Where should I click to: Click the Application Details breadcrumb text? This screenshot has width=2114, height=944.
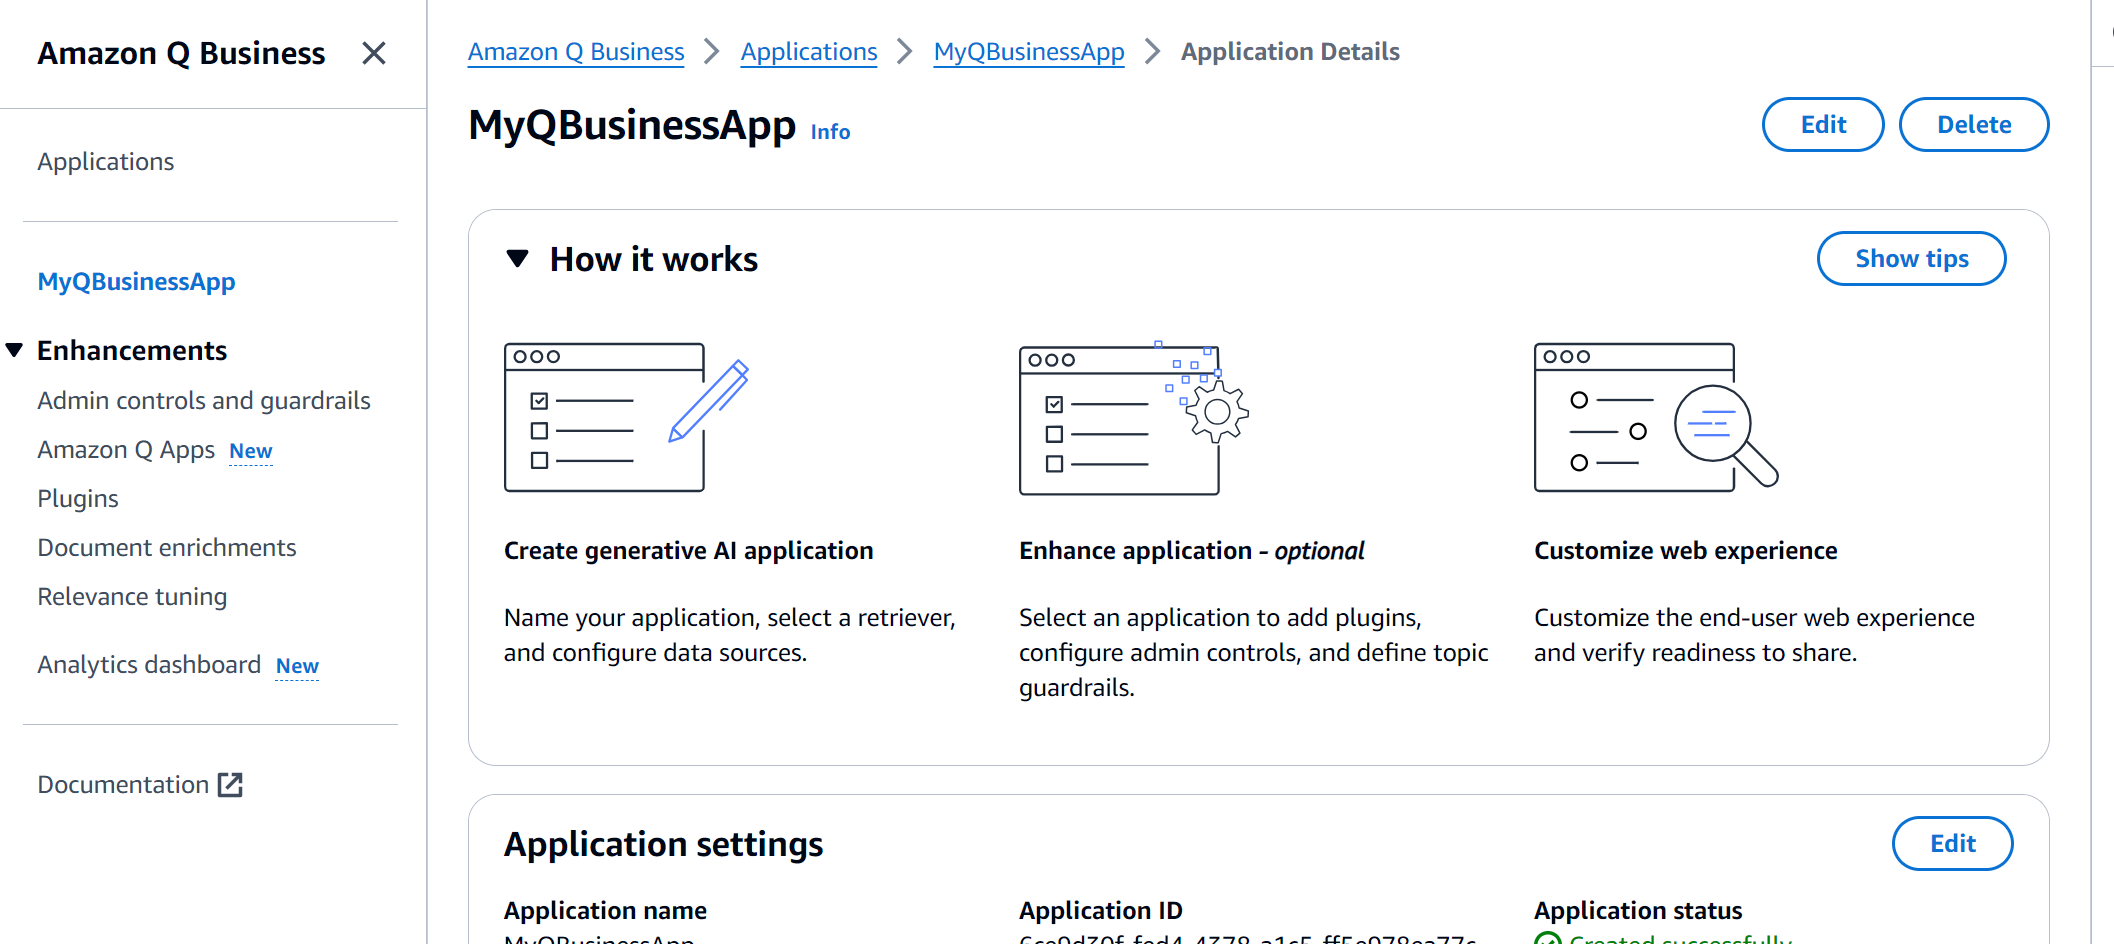pos(1290,52)
